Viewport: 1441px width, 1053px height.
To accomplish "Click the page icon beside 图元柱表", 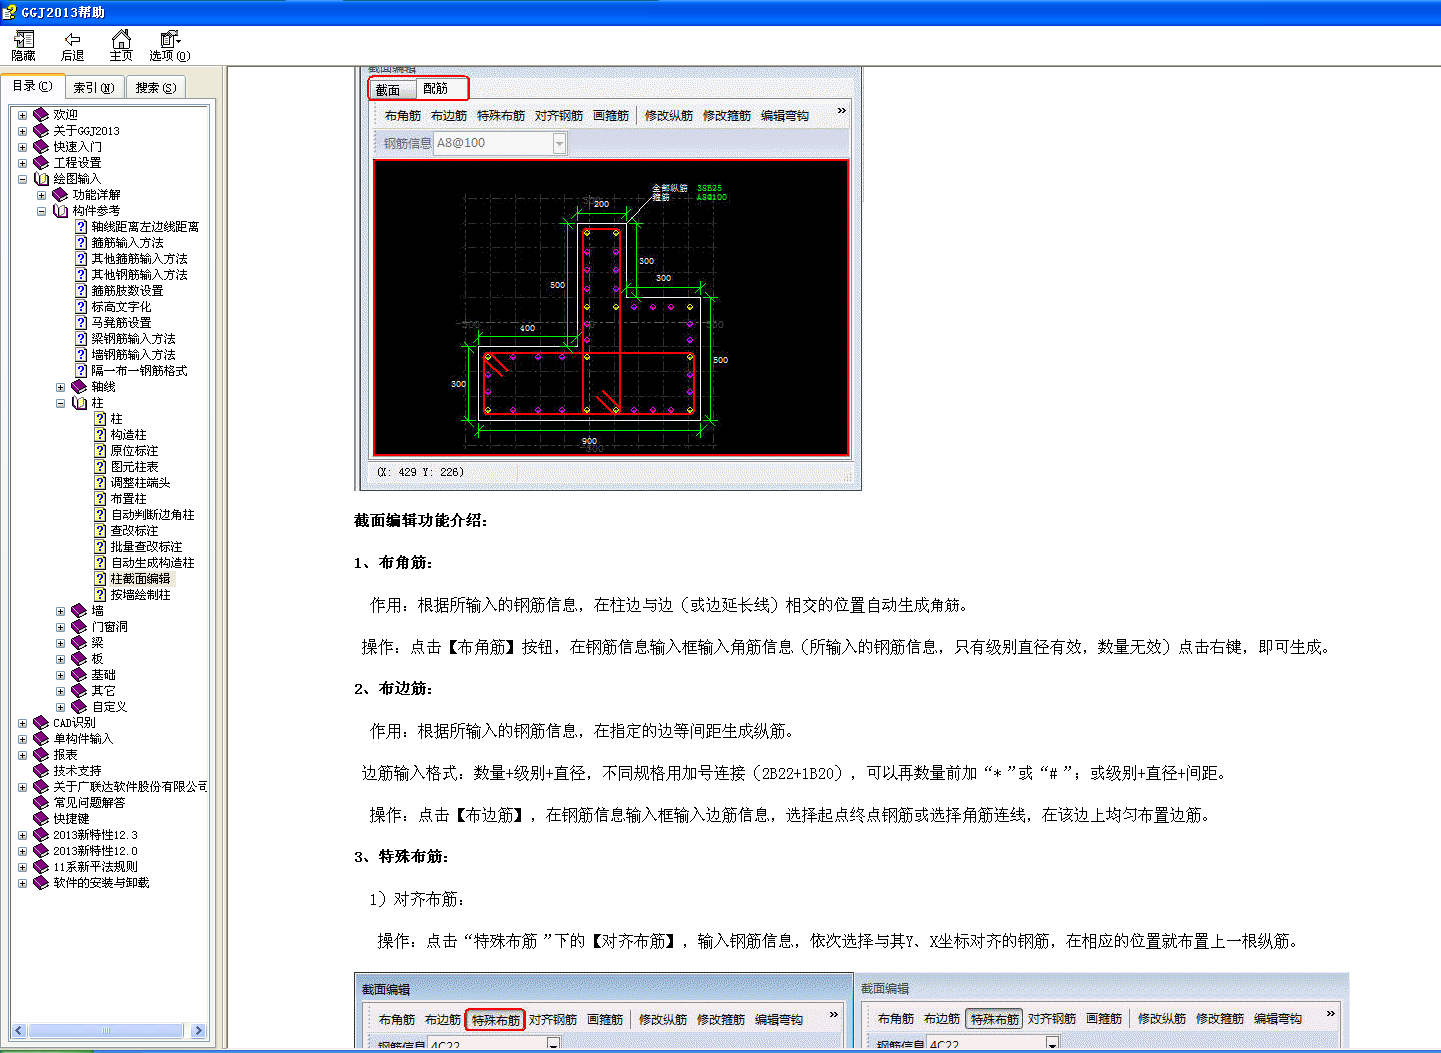I will click(100, 467).
